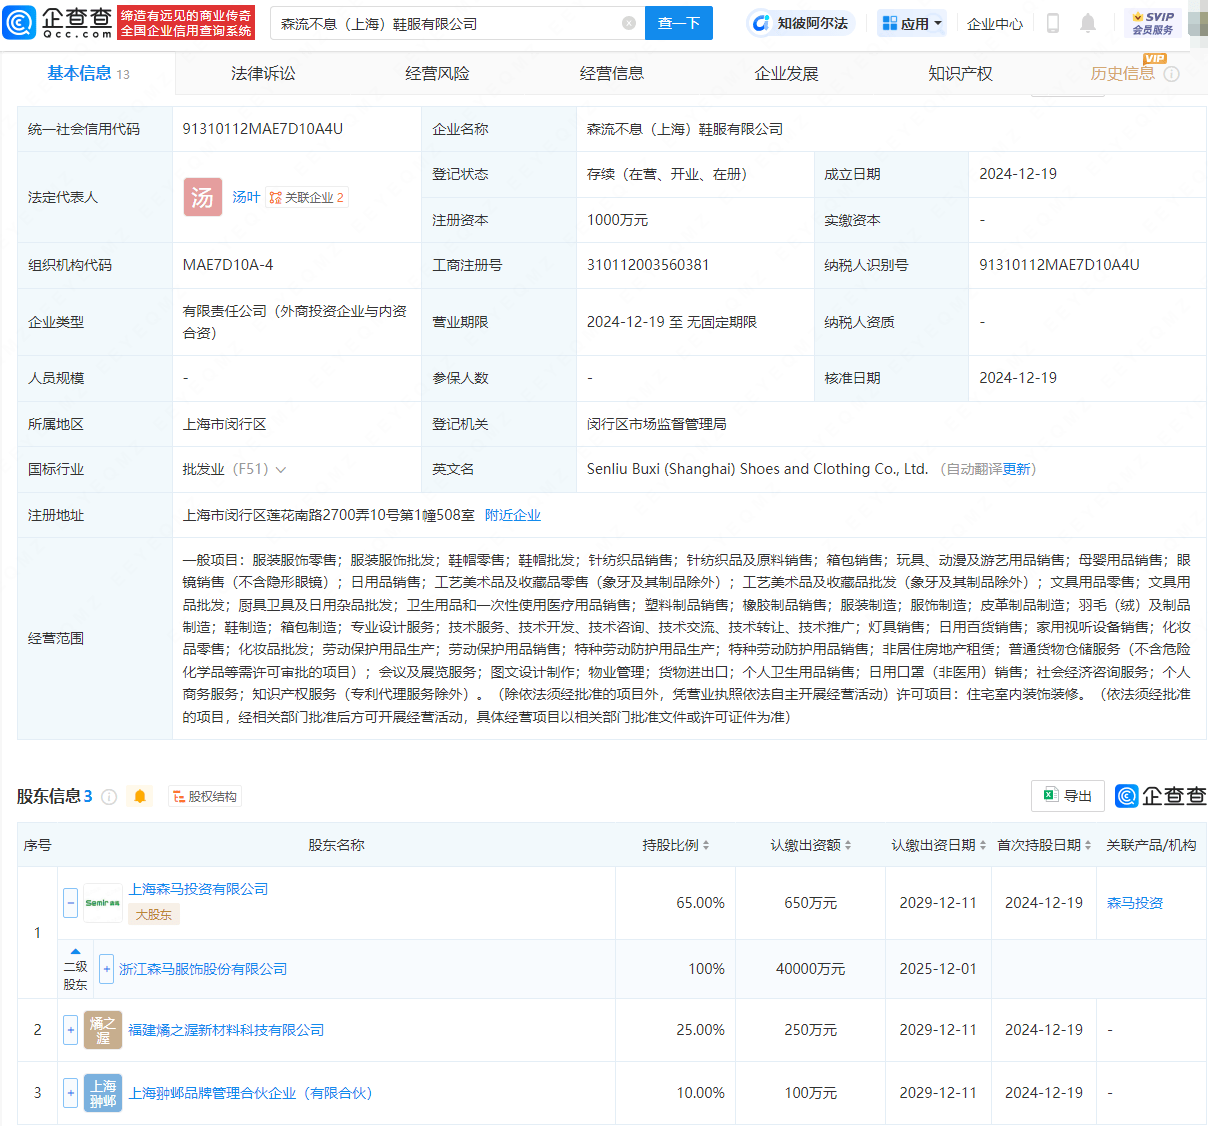
Task: Expand 福建燏之渥新材料科技有限公司 row
Action: [x=70, y=1030]
